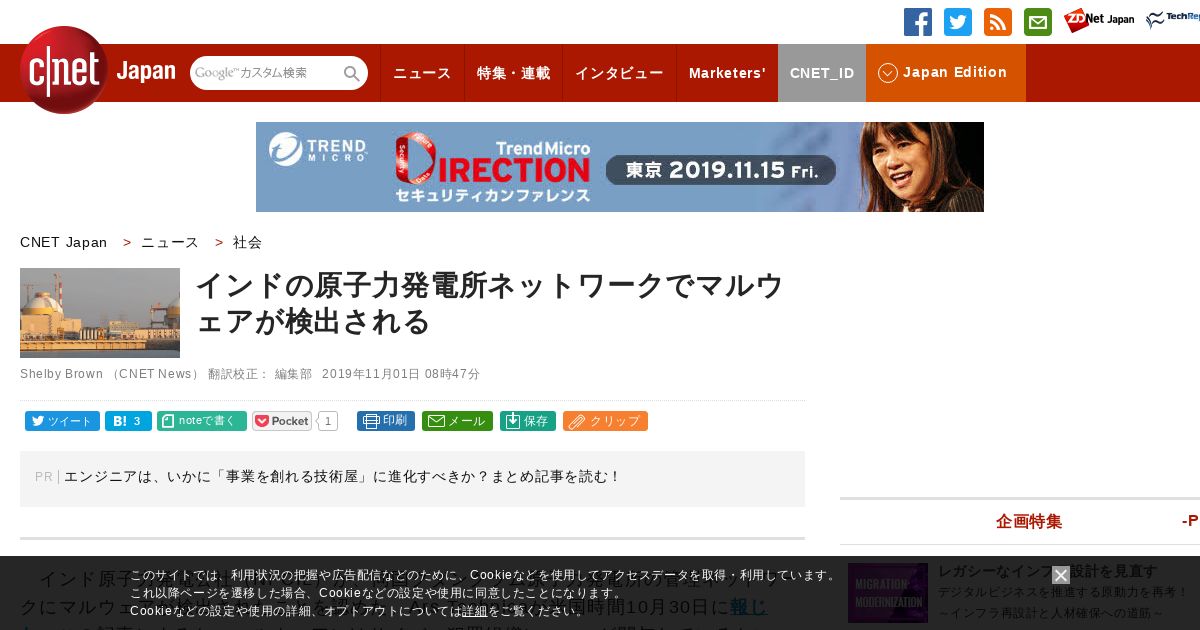Click the 保存 save button
This screenshot has height=630, width=1200.
click(528, 421)
